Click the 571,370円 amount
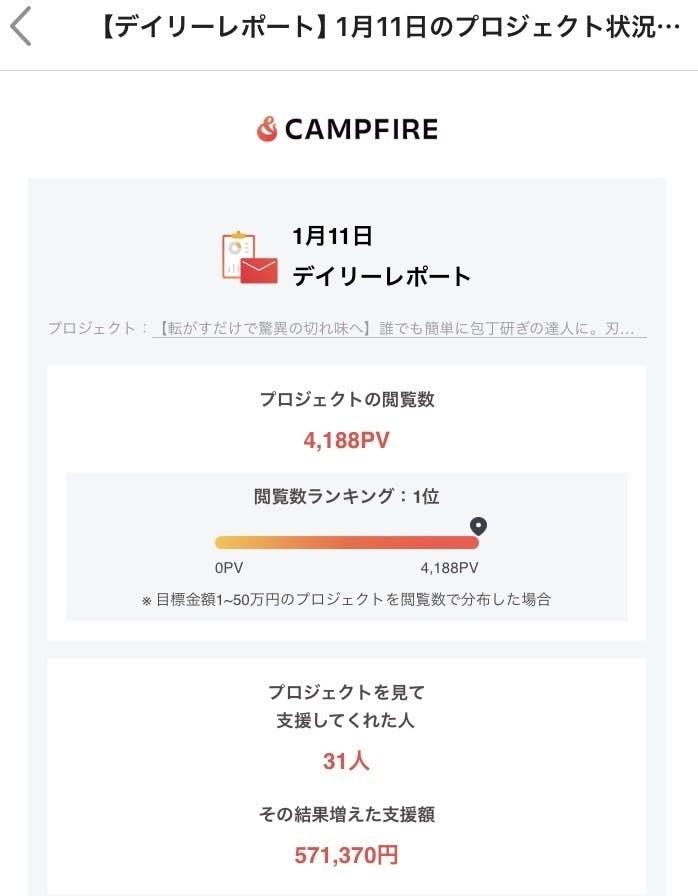 pyautogui.click(x=347, y=855)
